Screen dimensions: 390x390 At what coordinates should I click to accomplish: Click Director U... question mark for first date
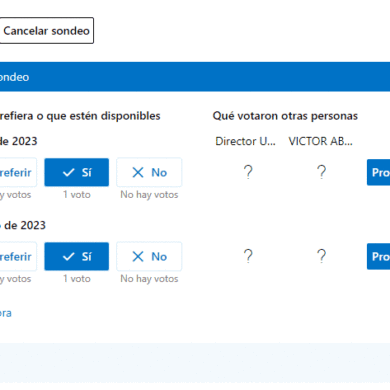click(x=248, y=172)
